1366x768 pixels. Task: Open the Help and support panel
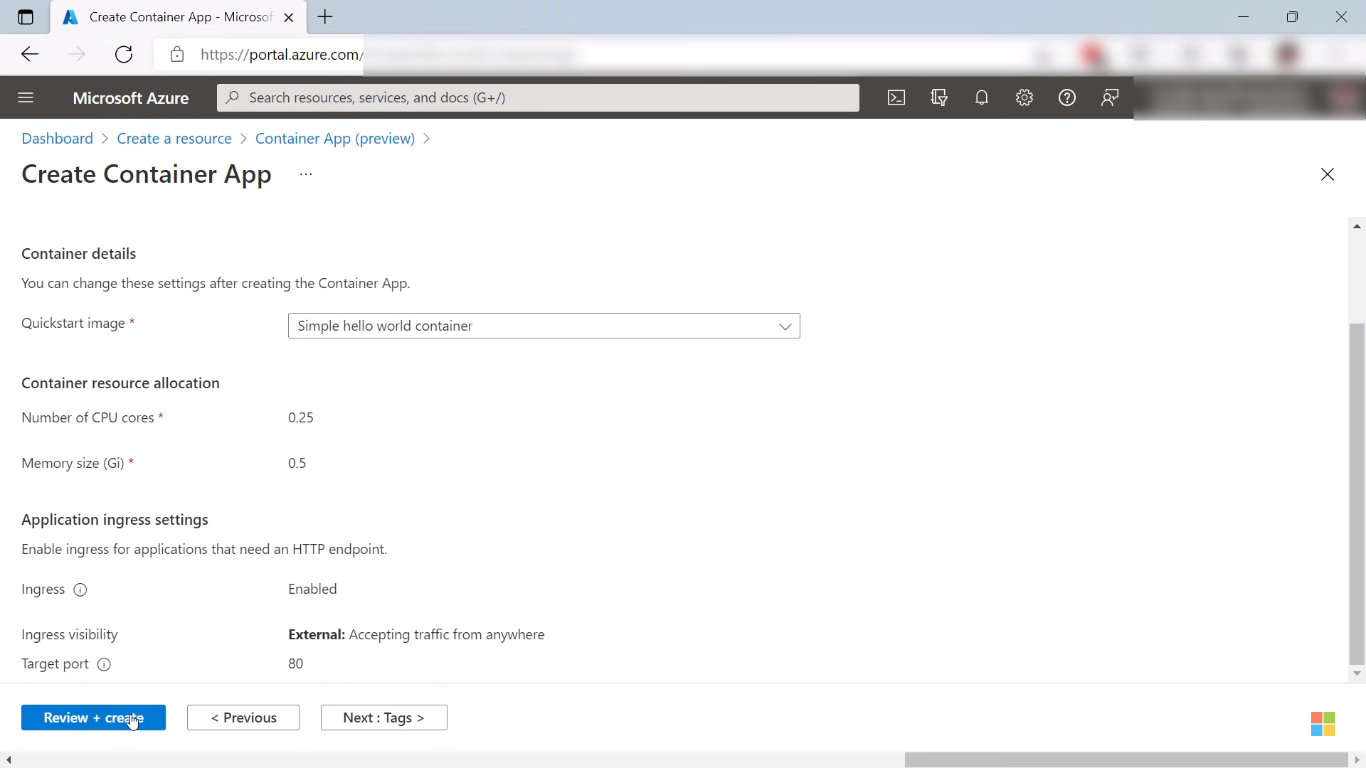[x=1066, y=97]
